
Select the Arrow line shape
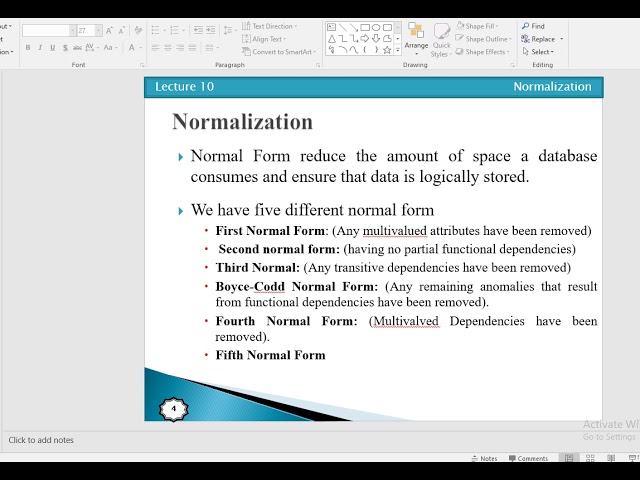tap(354, 27)
